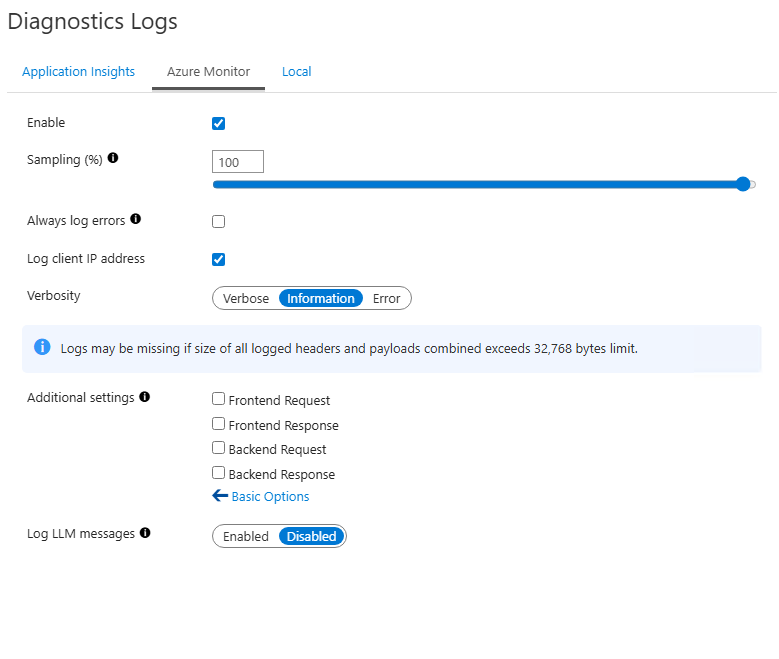
Task: Enable Frontend Request logging checkbox
Action: coord(219,399)
